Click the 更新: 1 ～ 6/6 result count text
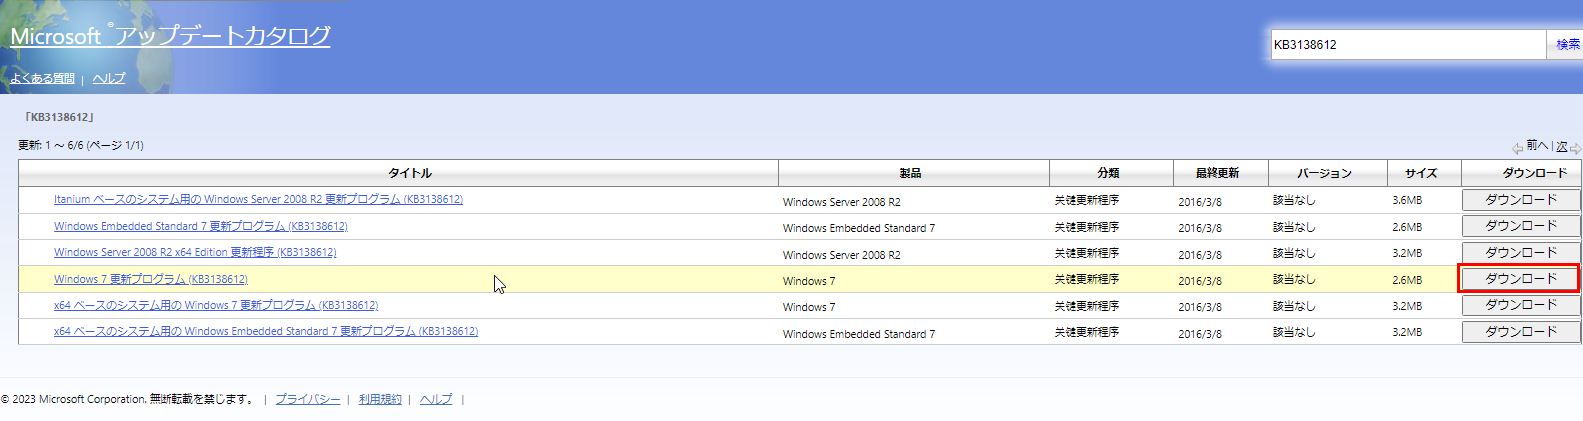Viewport: 1583px width, 421px height. (x=81, y=145)
